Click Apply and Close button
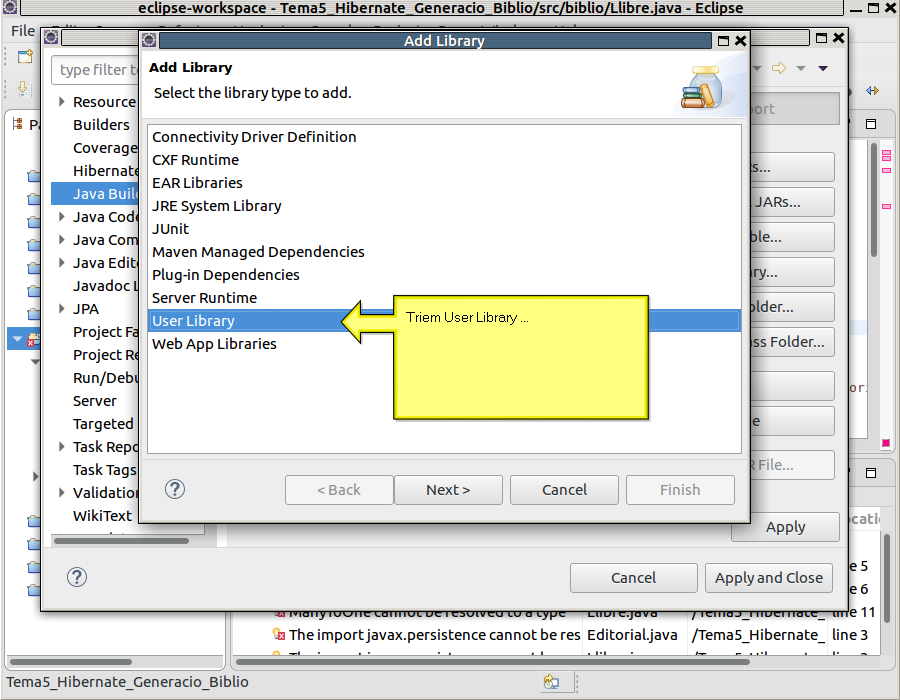The image size is (900, 700). [x=769, y=578]
